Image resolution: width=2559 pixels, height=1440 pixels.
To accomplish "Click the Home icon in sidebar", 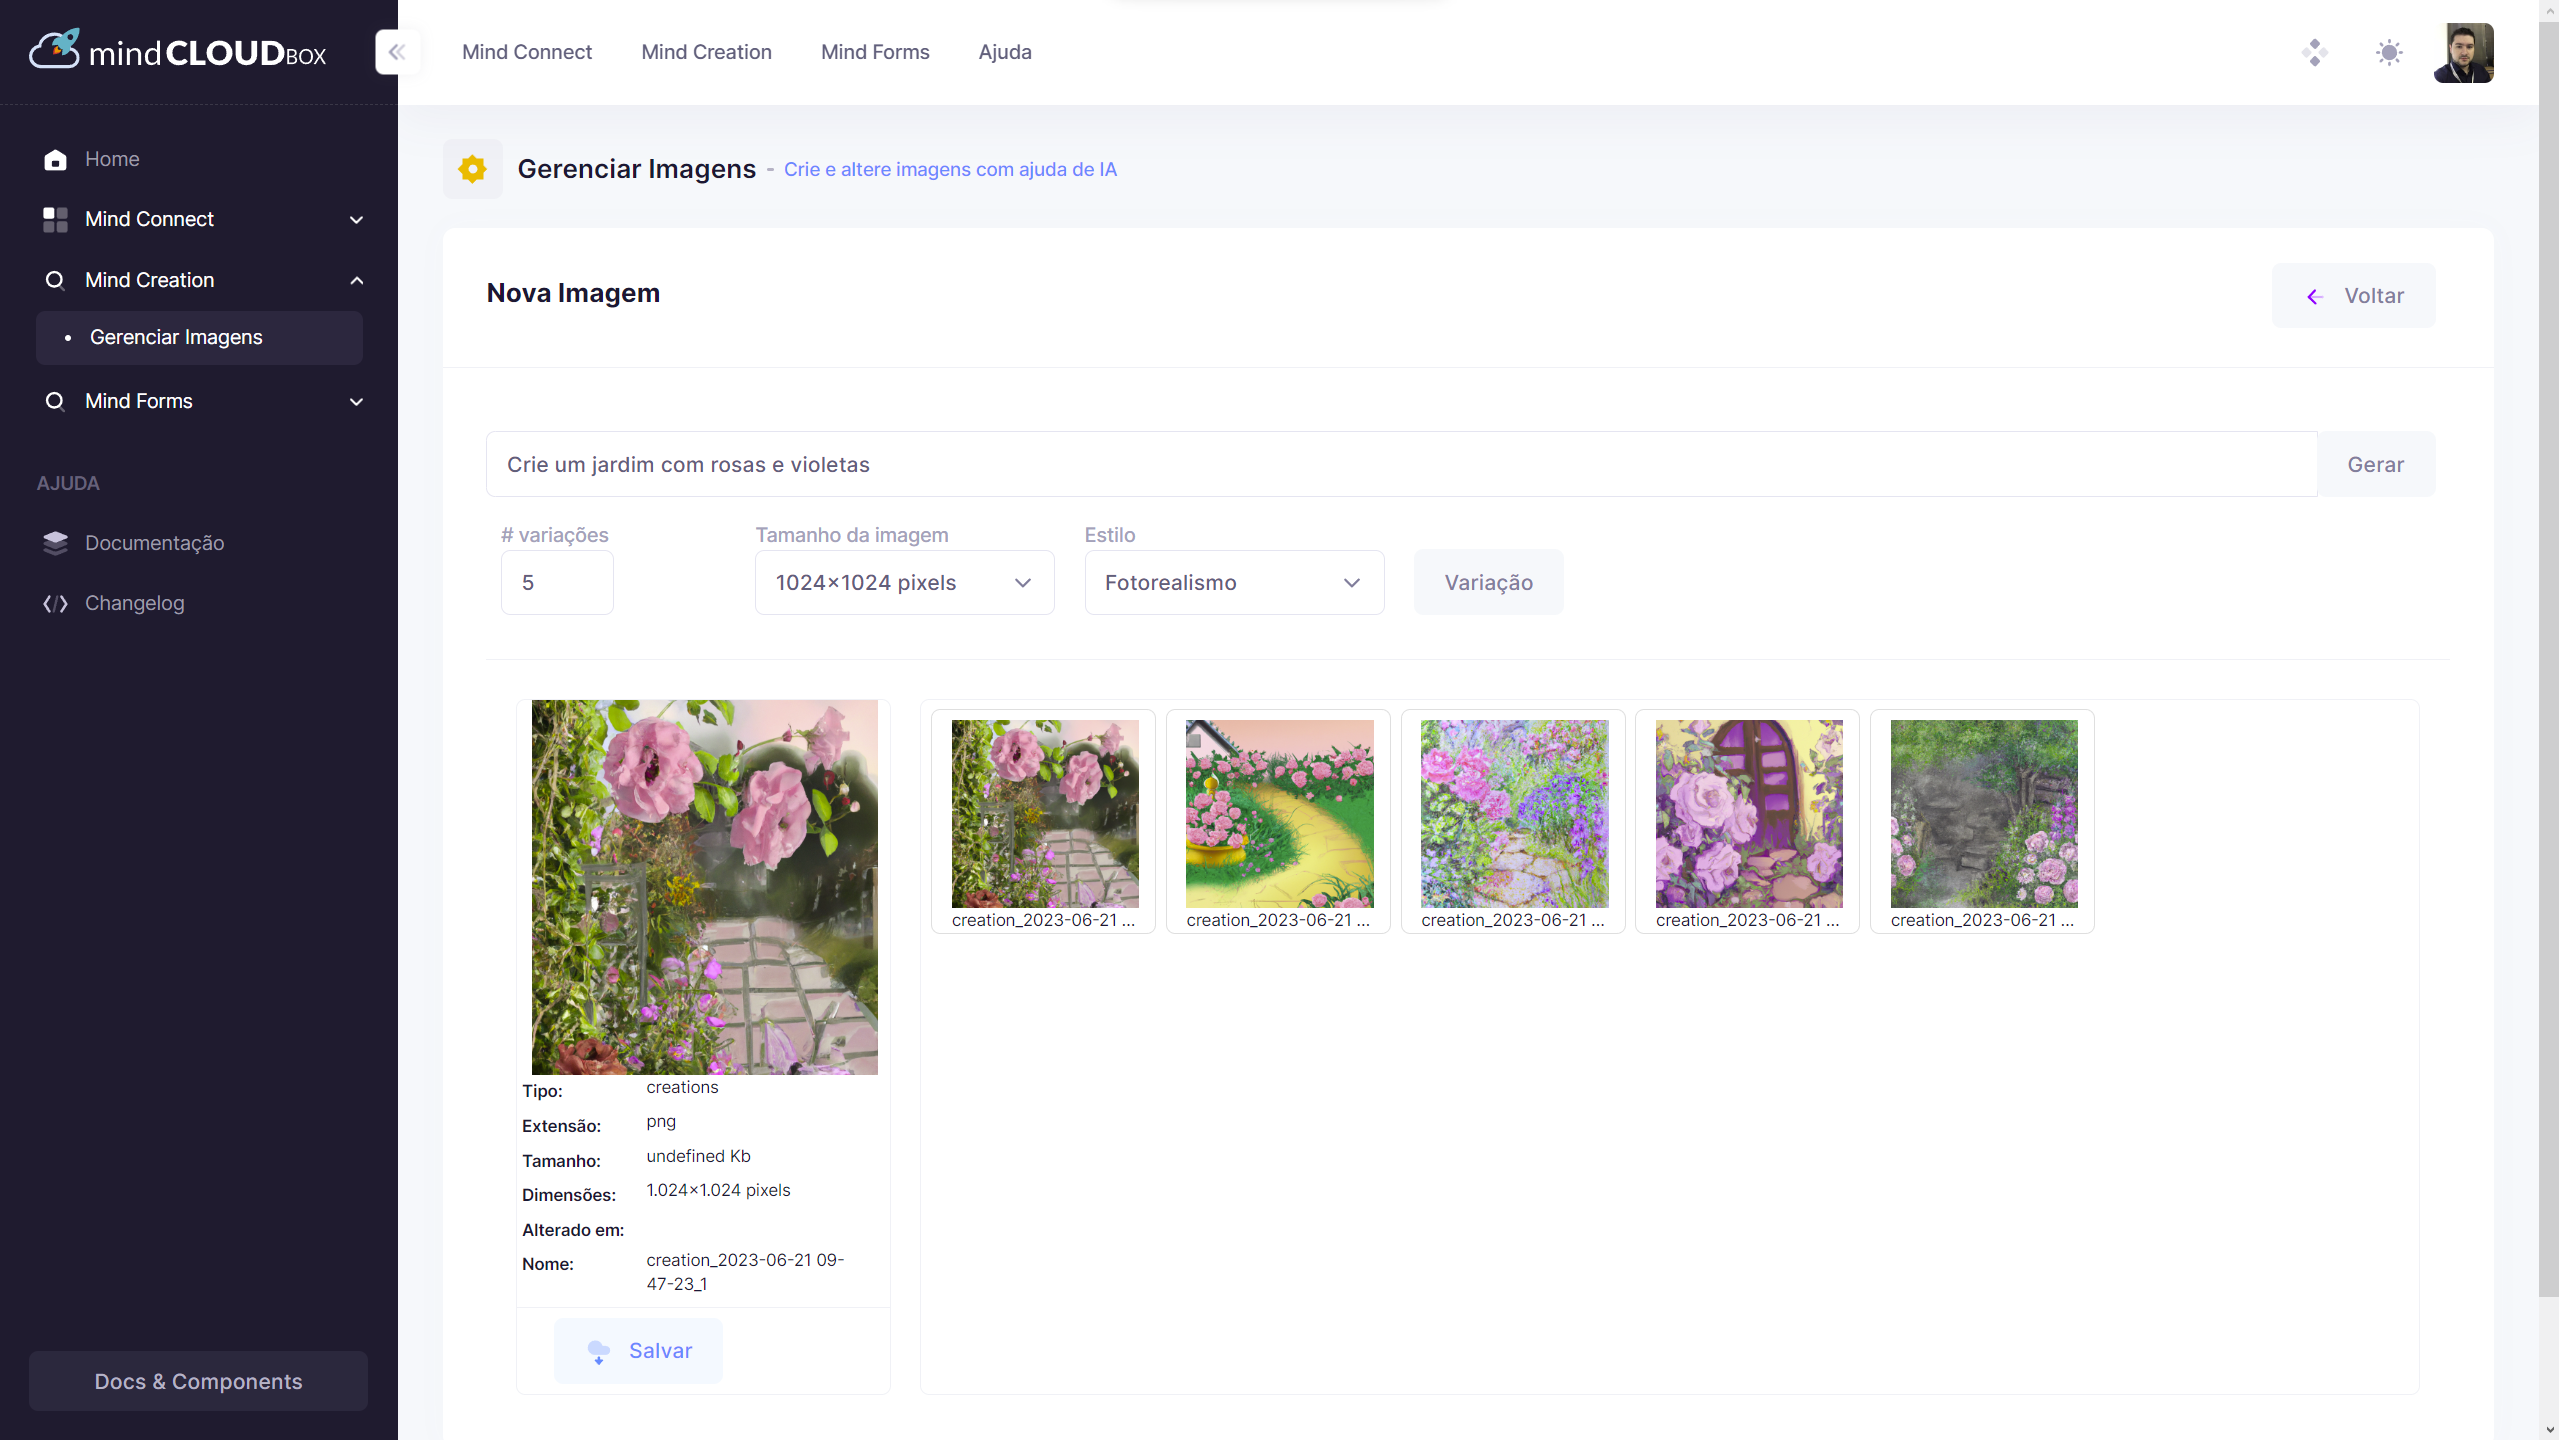I will pos(55,160).
